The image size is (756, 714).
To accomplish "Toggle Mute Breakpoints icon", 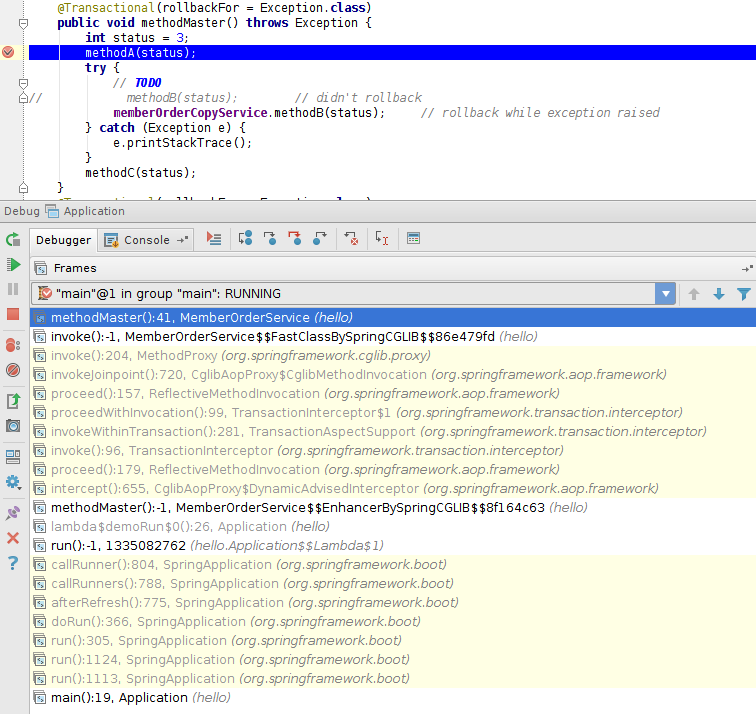I will 13,370.
